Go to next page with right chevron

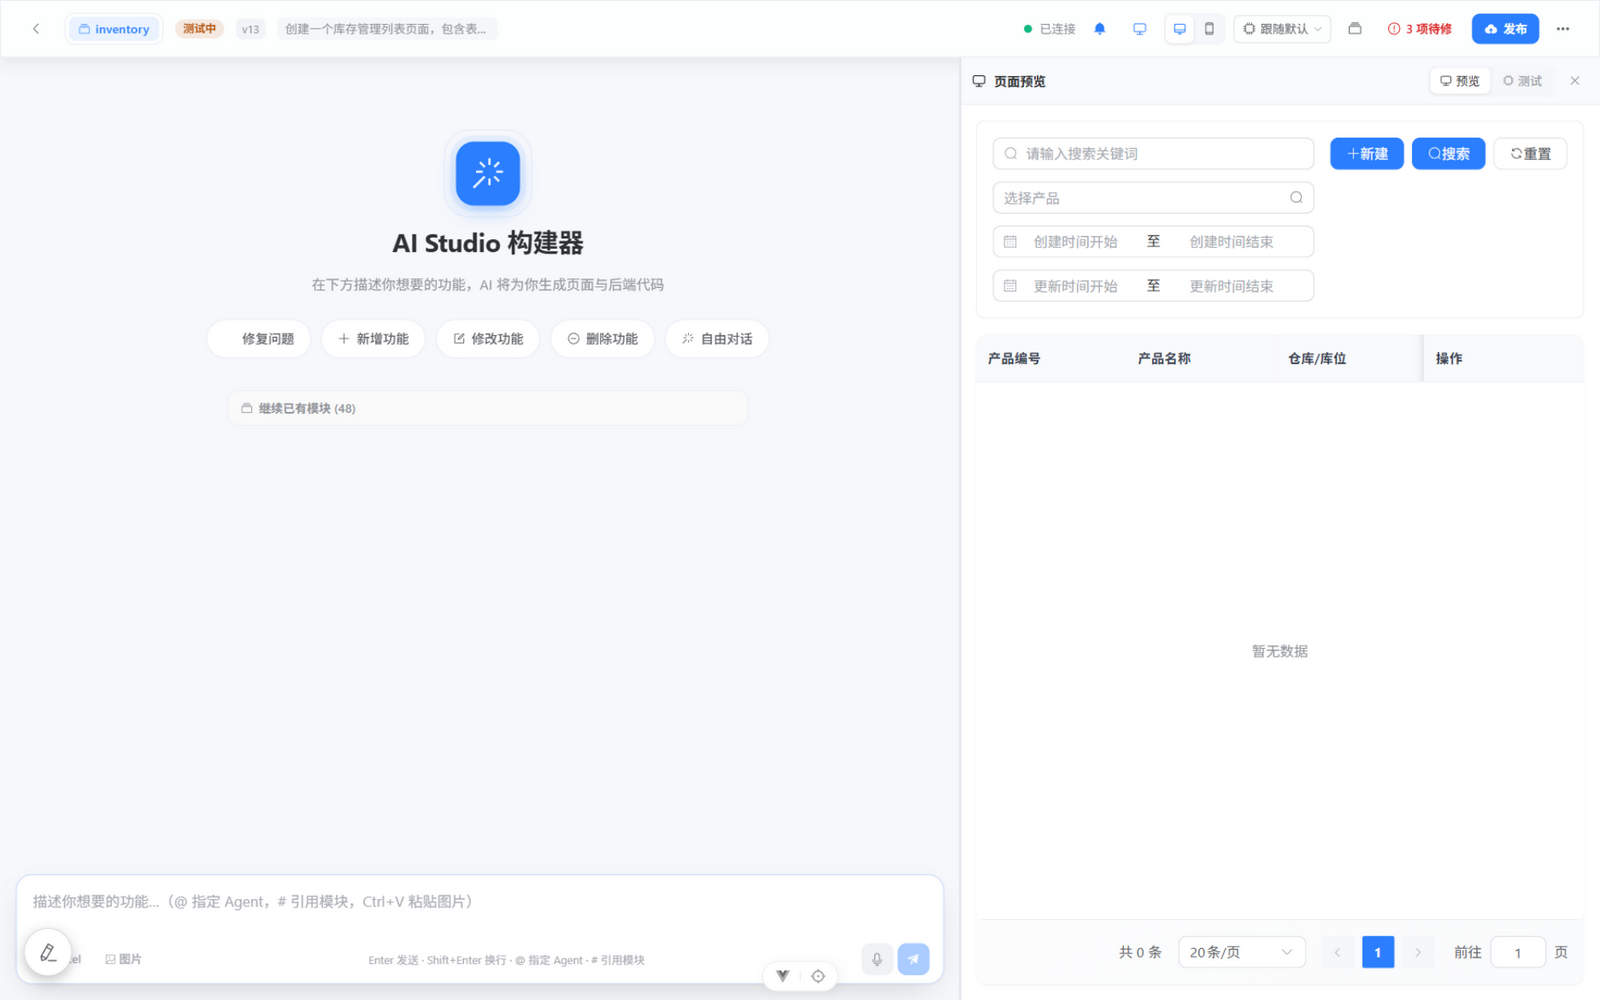click(1418, 952)
